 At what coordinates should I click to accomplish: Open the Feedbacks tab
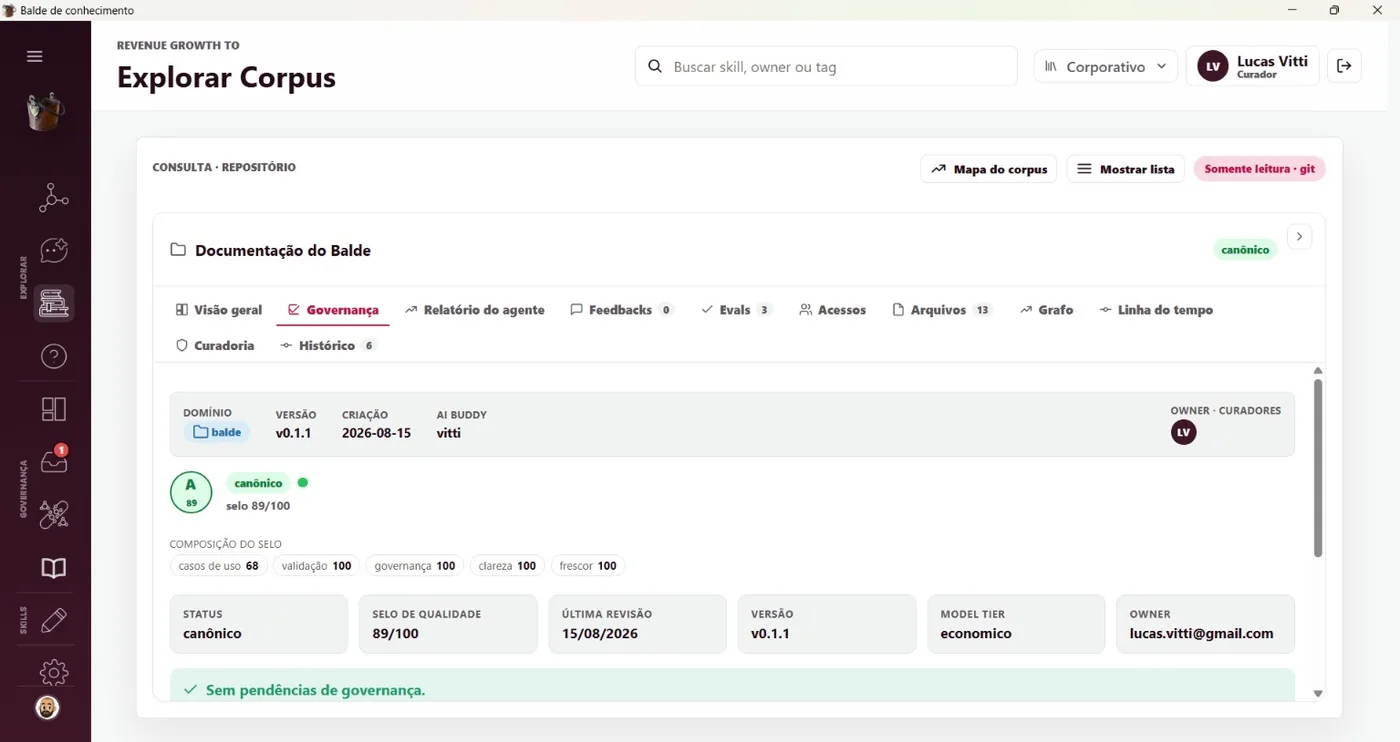621,310
